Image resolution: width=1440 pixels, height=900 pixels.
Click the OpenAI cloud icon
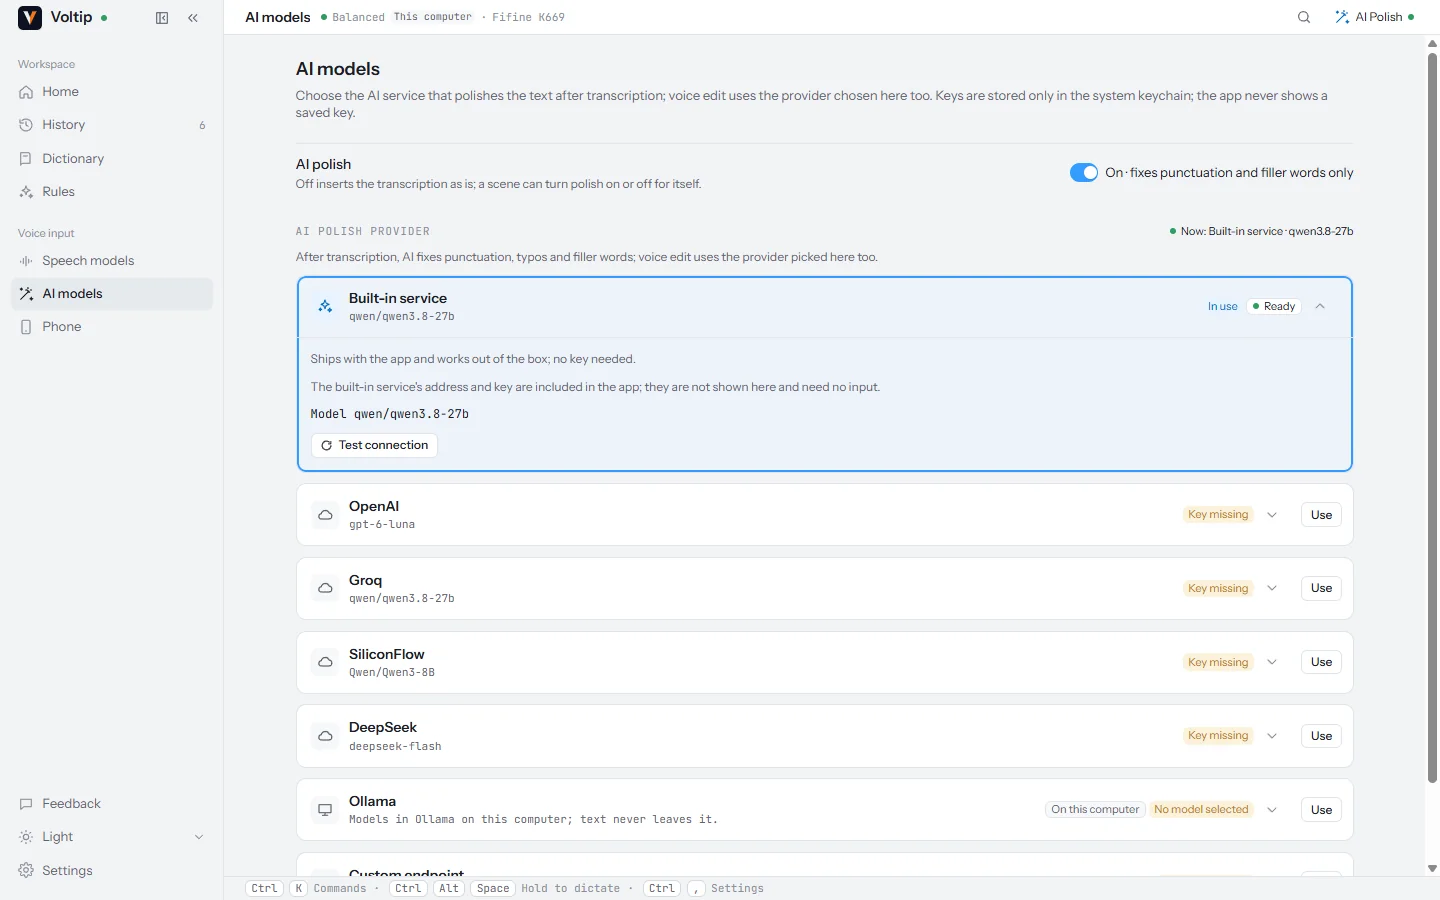(x=325, y=515)
